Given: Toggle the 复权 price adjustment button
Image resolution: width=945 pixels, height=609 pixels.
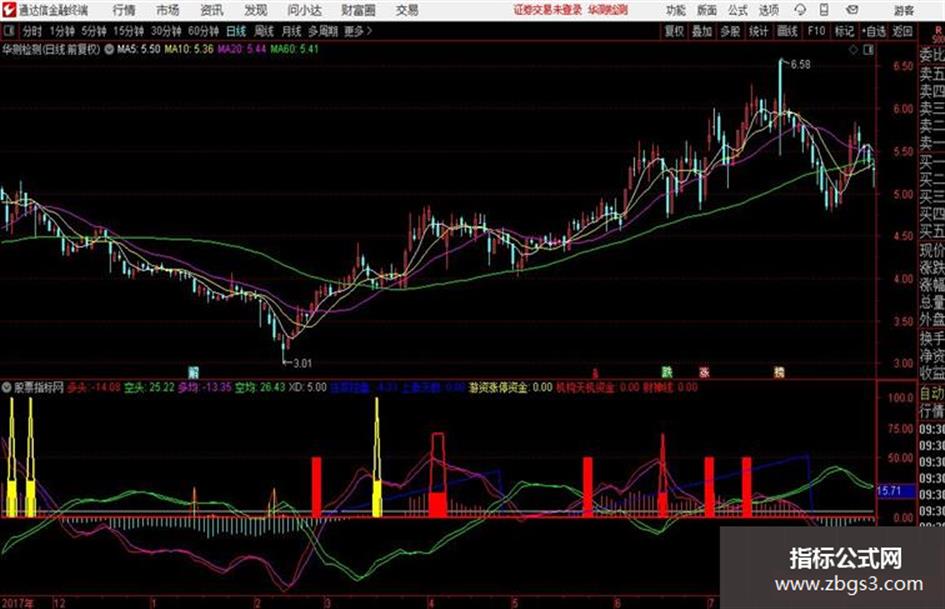Looking at the screenshot, I should pos(674,31).
